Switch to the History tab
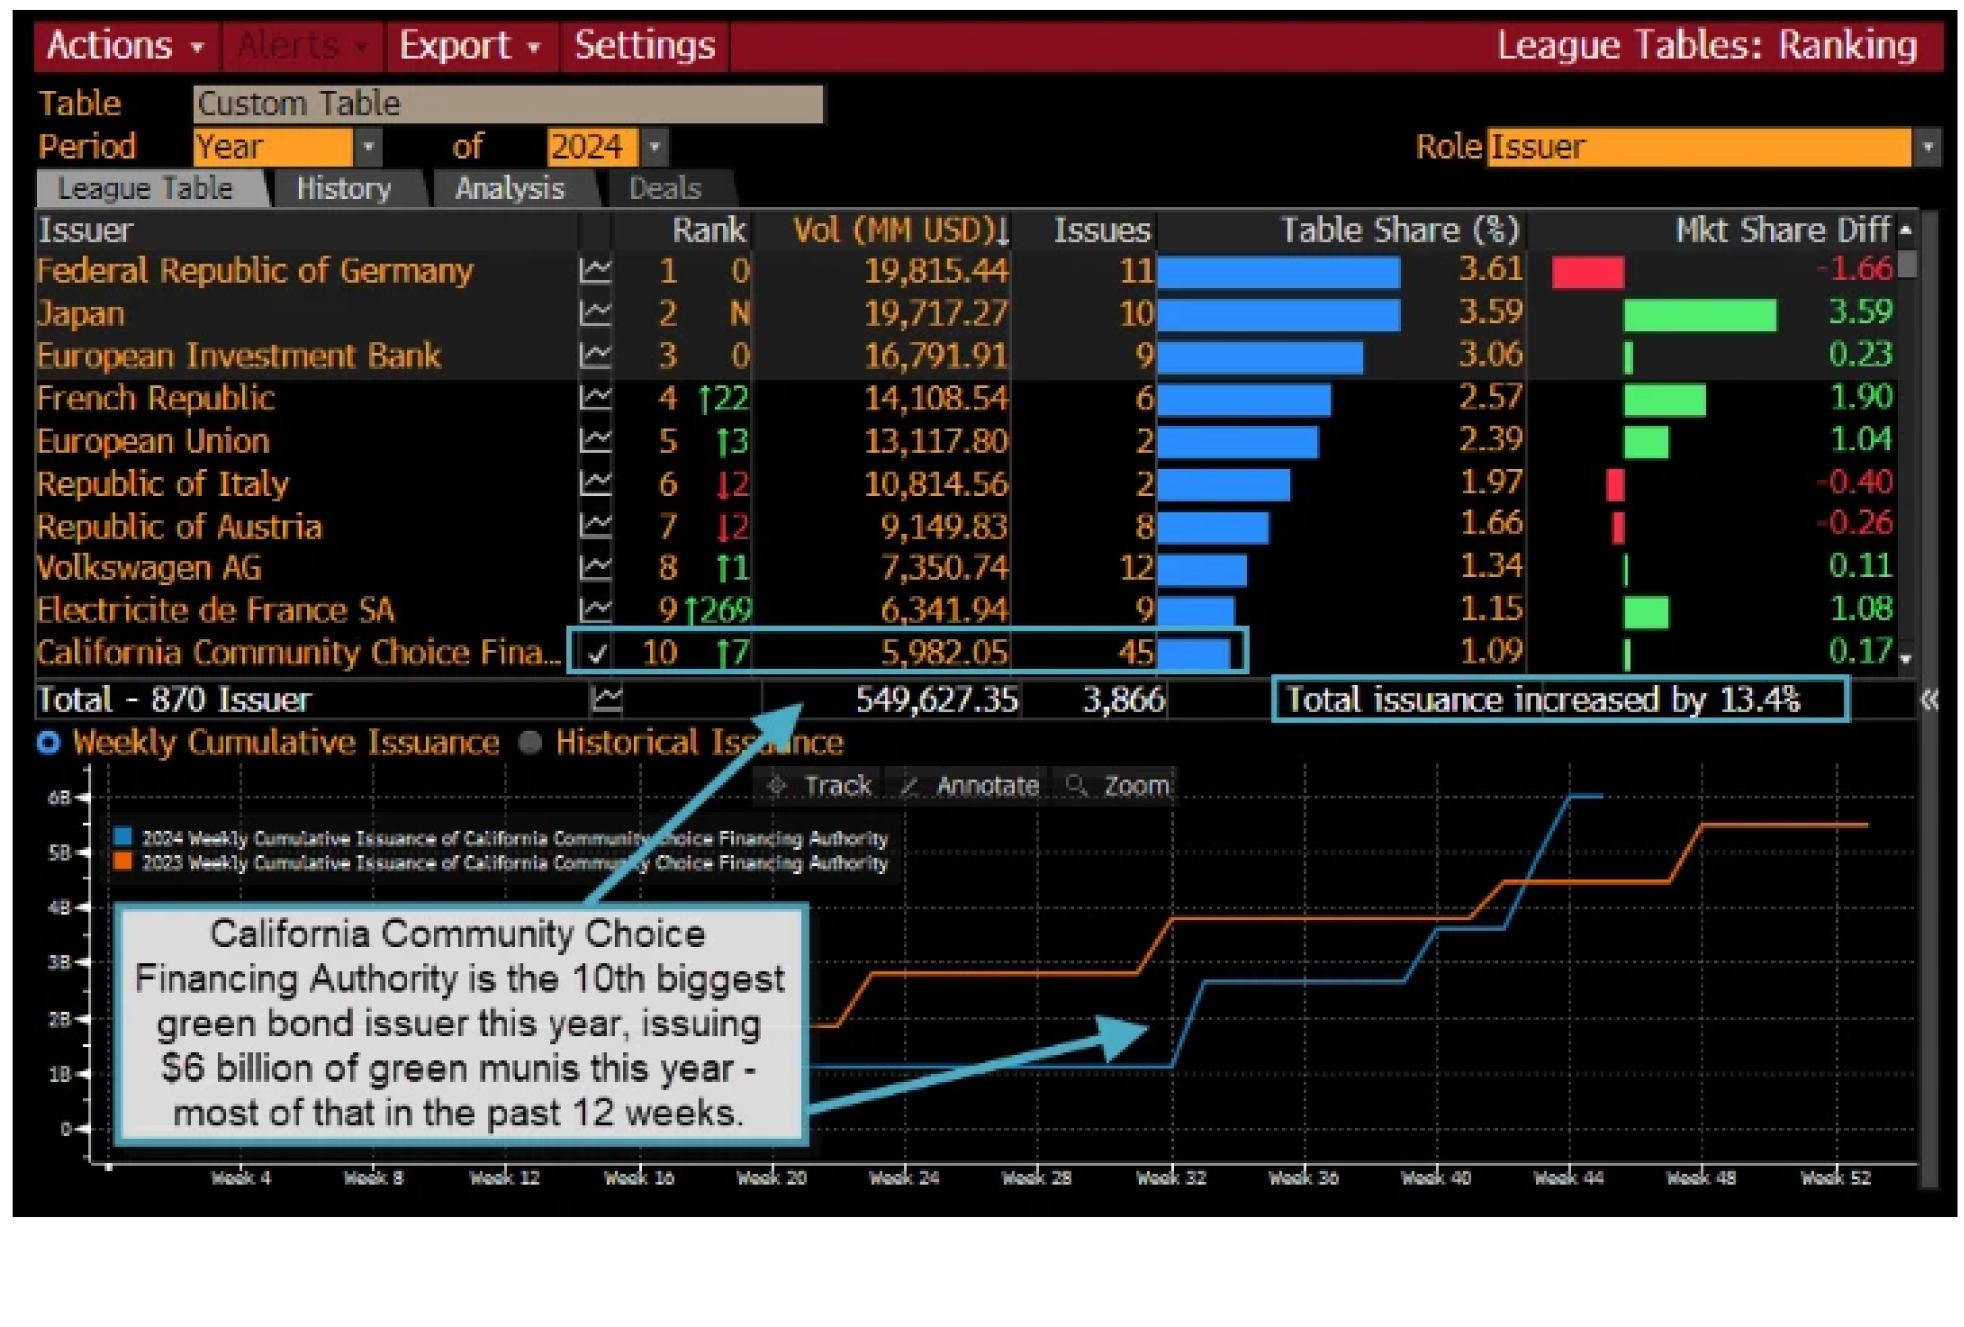 coord(344,189)
